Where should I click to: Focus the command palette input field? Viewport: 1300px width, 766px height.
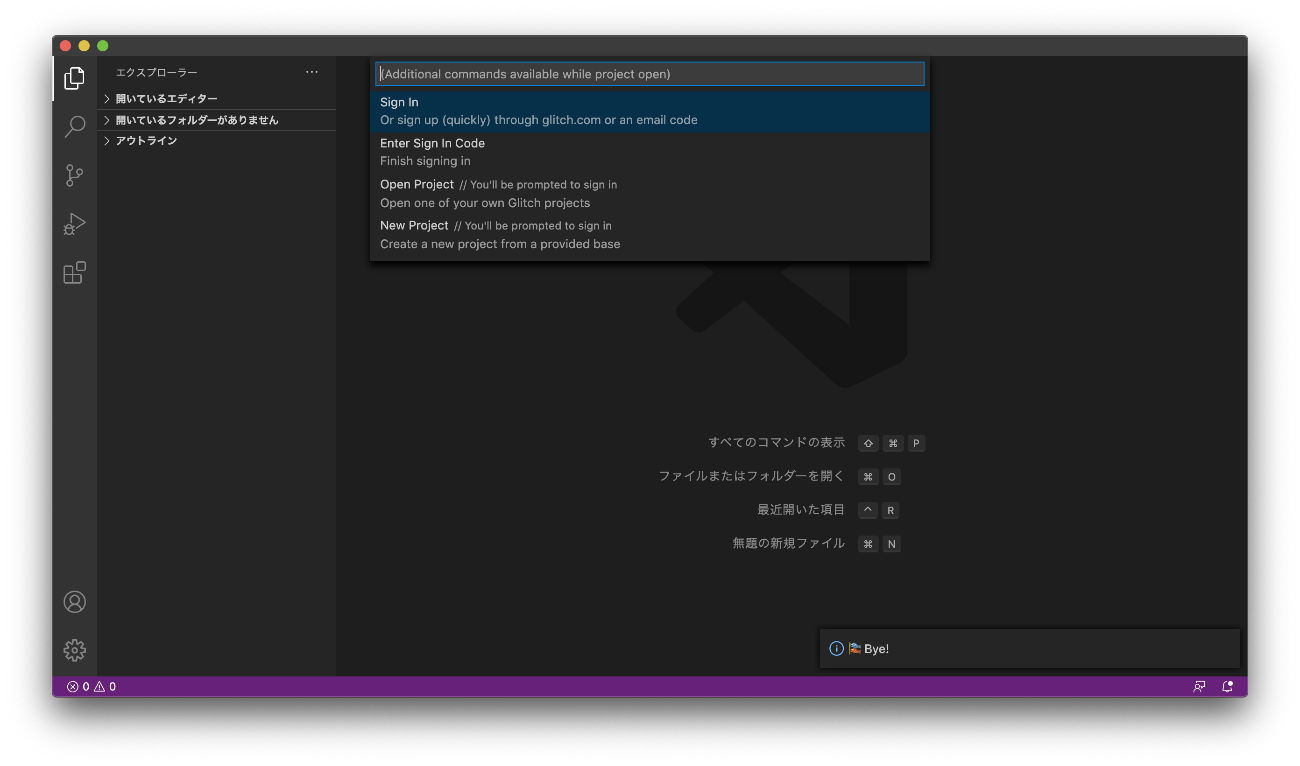650,74
